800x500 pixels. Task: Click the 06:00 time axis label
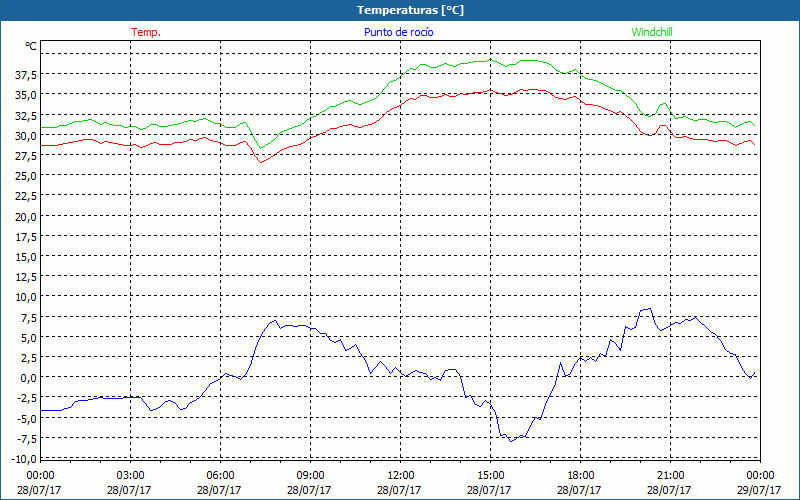[220, 476]
